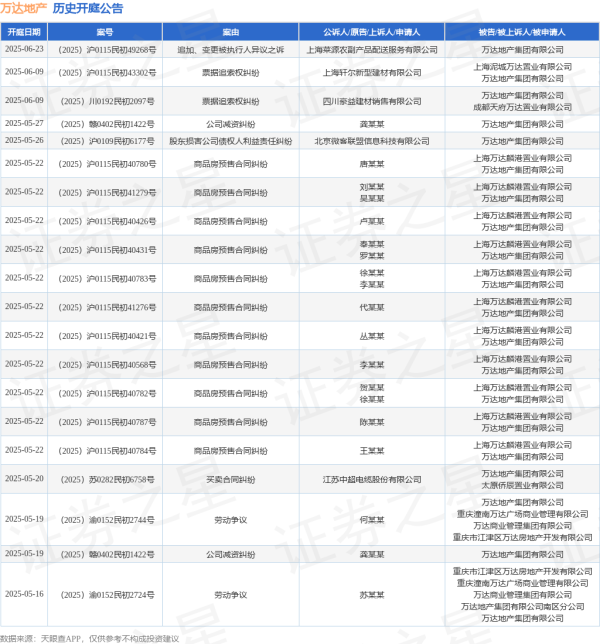Select case number 渝0152民初2724号
Viewport: 600px width, 644px height.
coord(107,595)
